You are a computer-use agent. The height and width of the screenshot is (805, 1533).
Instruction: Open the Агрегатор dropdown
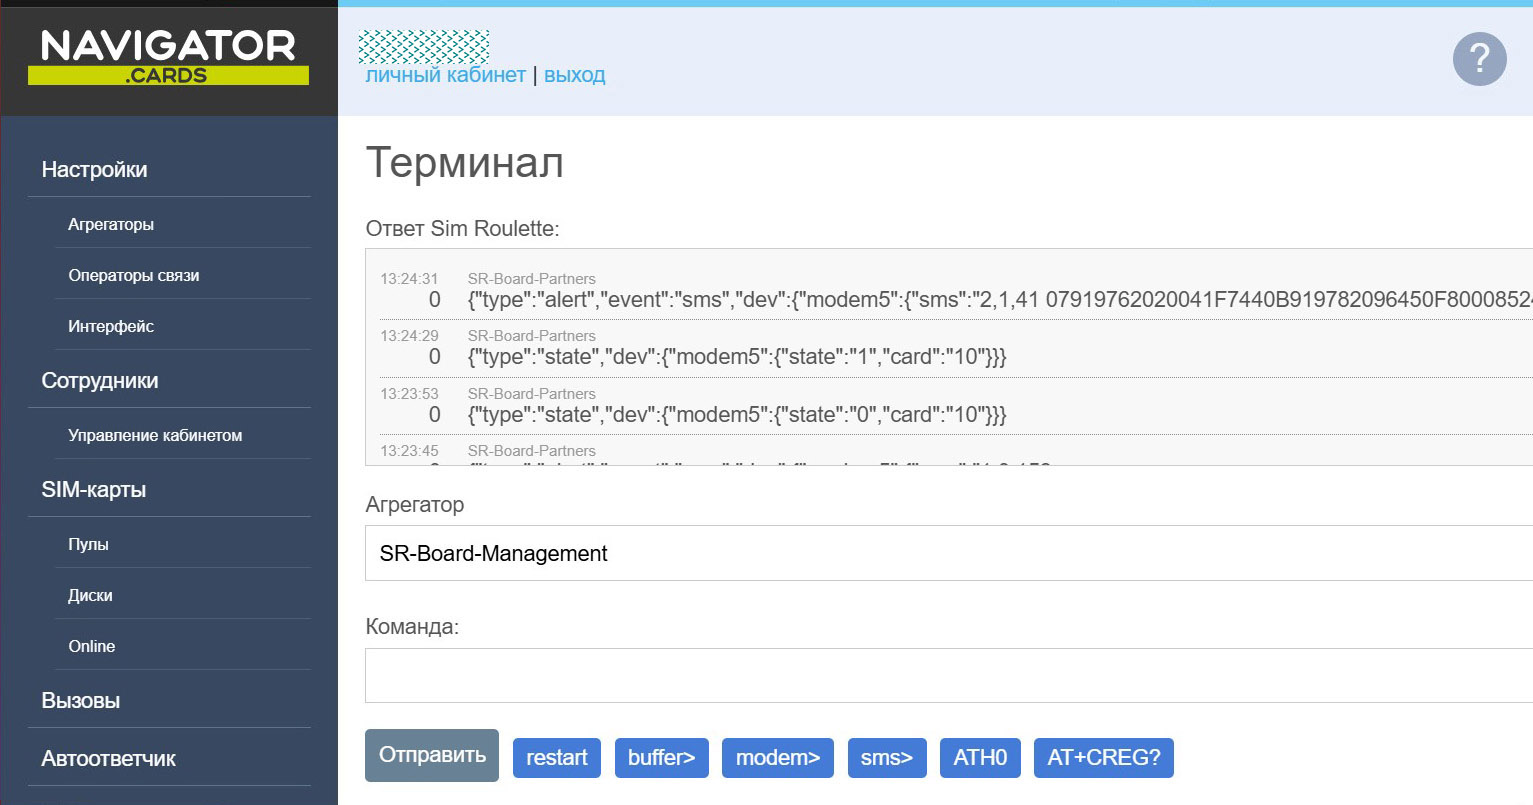point(948,553)
